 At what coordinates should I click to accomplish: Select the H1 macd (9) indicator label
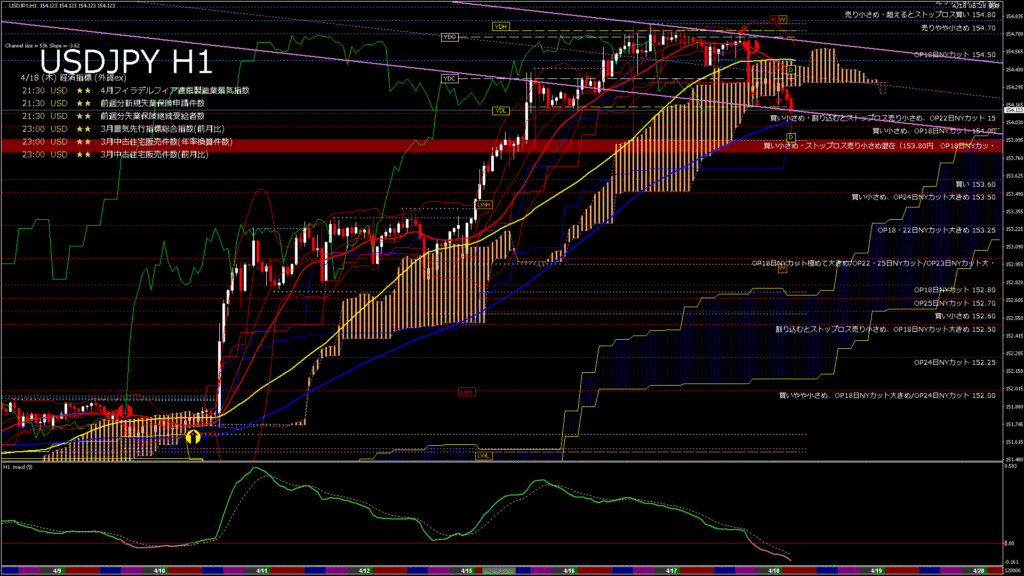(x=21, y=467)
